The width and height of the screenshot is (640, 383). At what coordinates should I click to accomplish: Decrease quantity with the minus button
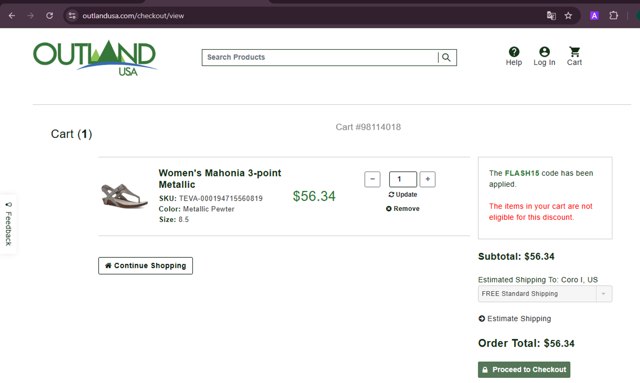372,179
